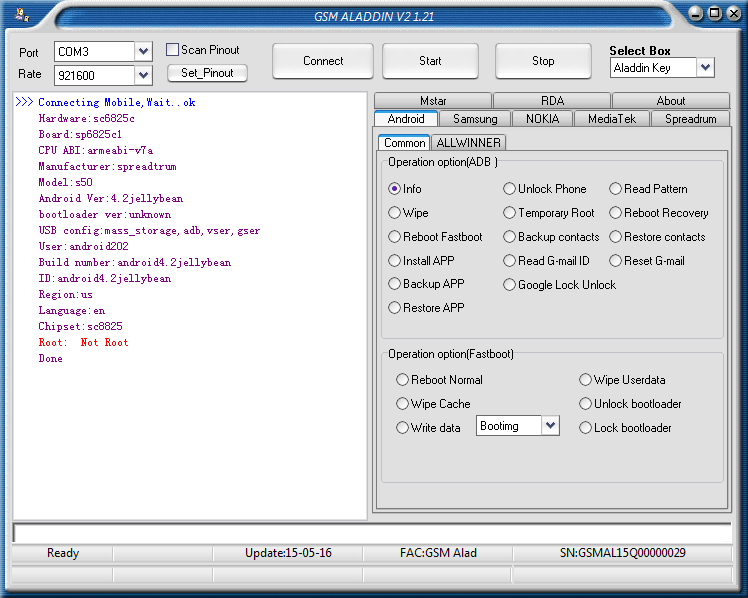Expand the Bootimg partition dropdown
This screenshot has width=748, height=598.
[x=550, y=425]
